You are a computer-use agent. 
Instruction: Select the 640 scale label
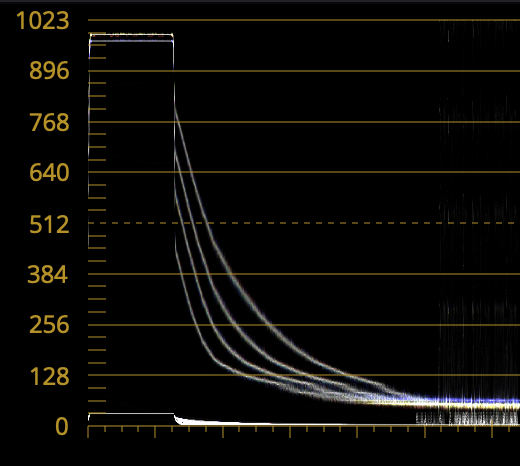[49, 172]
